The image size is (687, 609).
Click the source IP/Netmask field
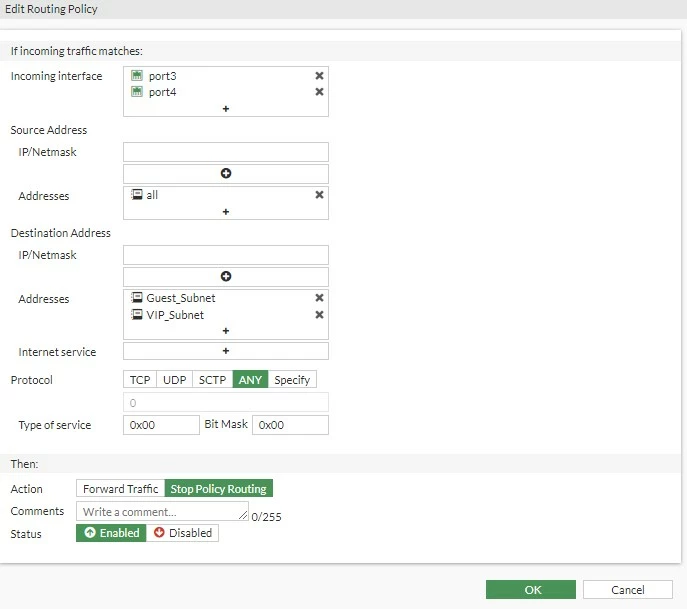coord(226,152)
